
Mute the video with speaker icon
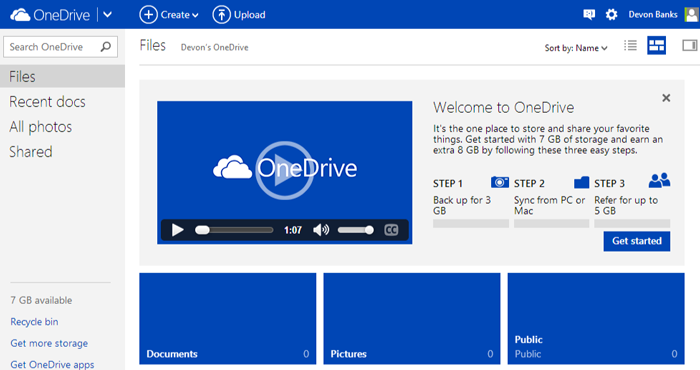[321, 230]
